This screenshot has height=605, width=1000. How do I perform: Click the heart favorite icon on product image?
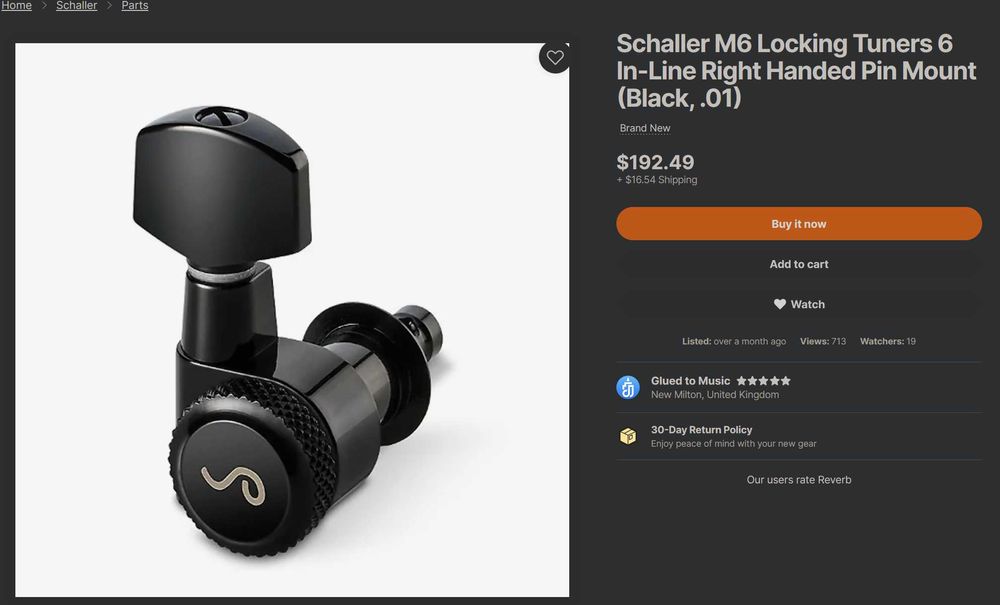pyautogui.click(x=555, y=57)
